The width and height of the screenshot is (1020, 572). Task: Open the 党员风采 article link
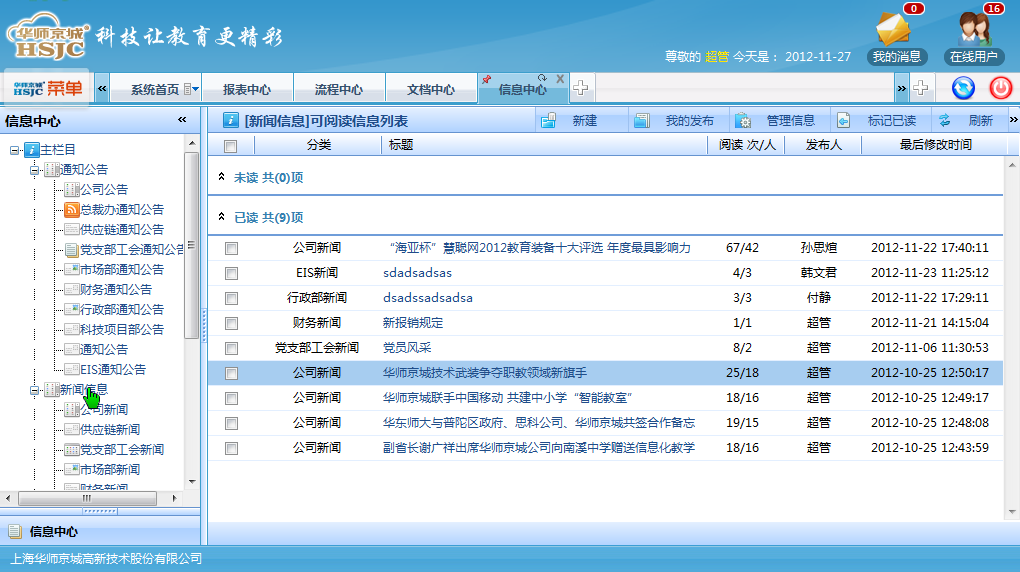pyautogui.click(x=407, y=347)
